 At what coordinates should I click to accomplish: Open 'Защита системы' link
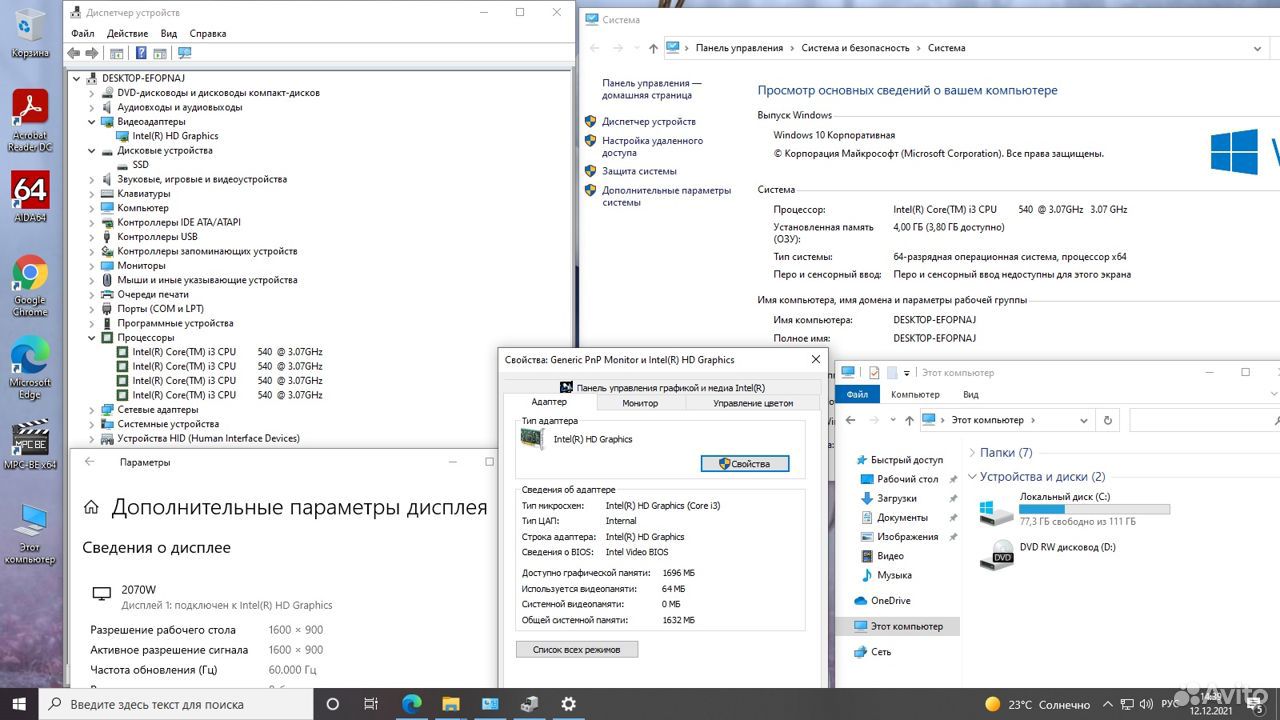[x=639, y=171]
